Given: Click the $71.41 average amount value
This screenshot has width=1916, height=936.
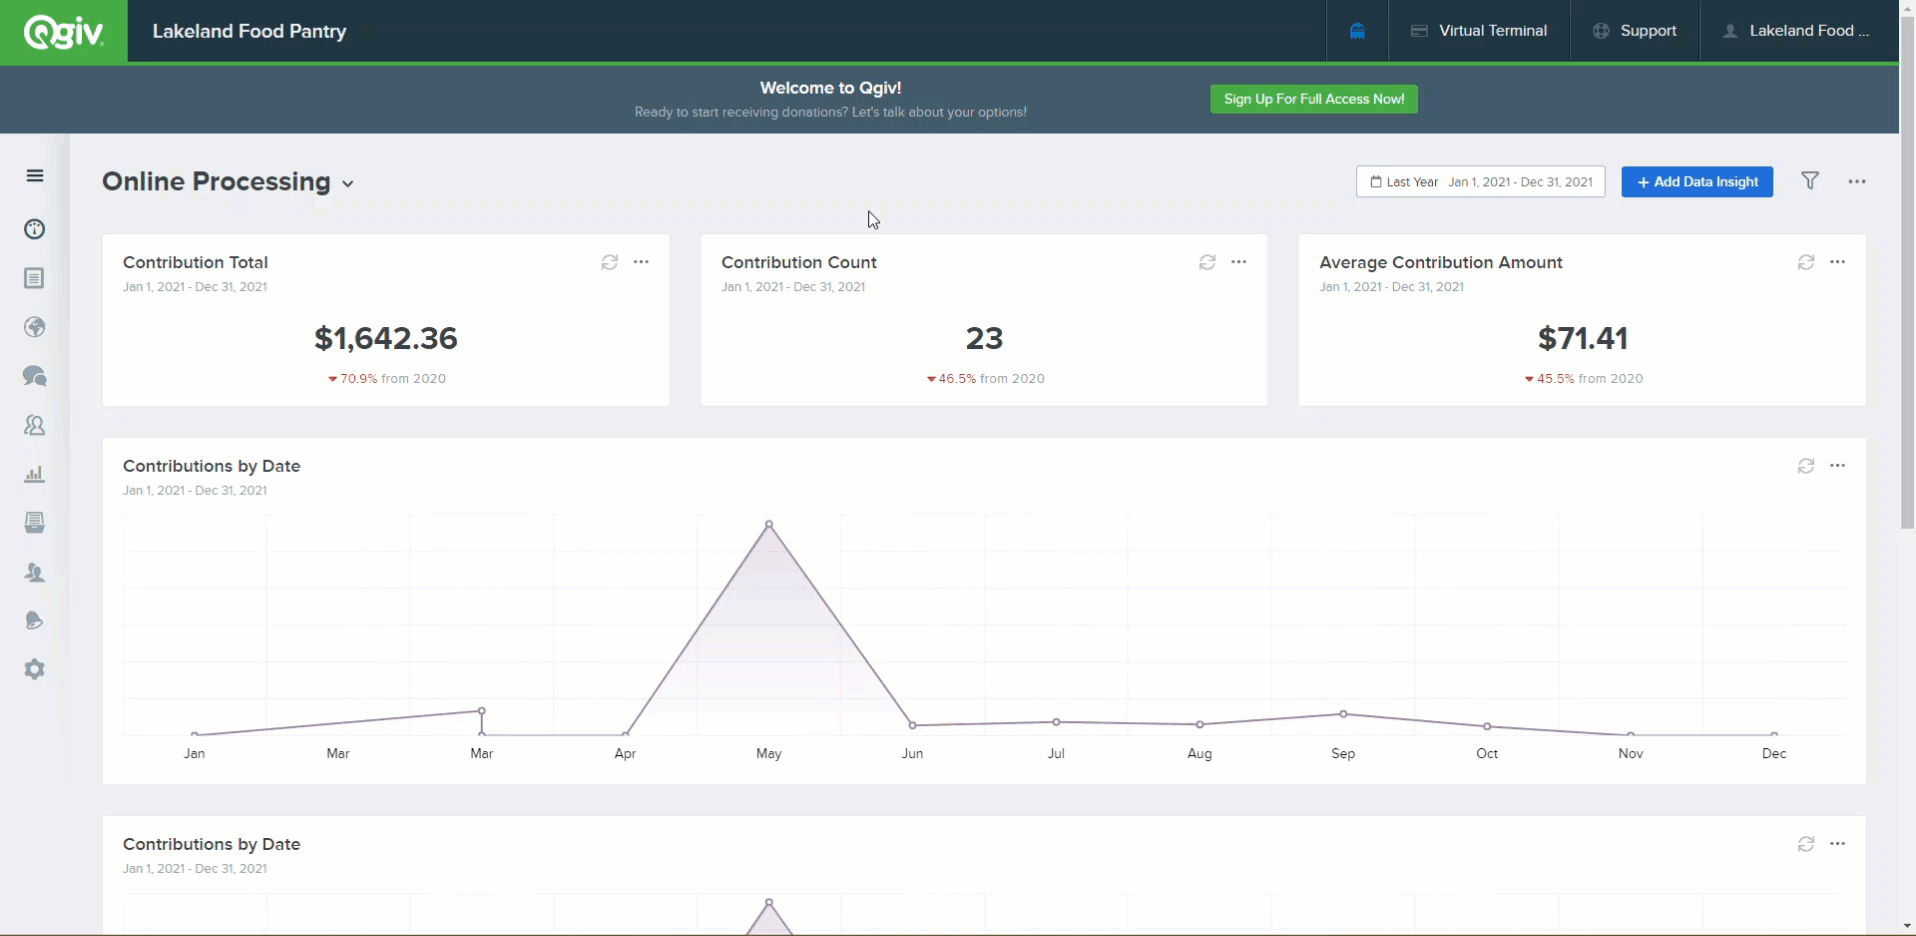Looking at the screenshot, I should (x=1583, y=338).
